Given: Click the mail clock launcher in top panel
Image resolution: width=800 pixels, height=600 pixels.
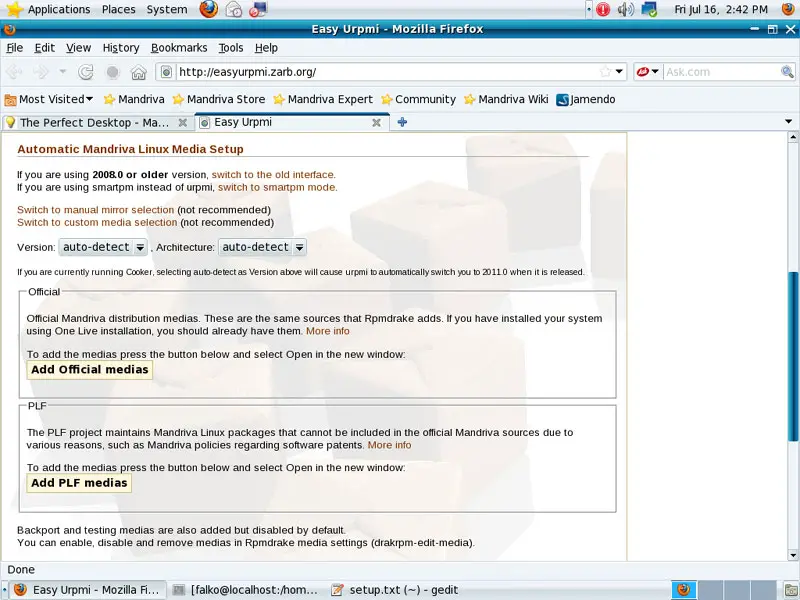Looking at the screenshot, I should tap(234, 9).
